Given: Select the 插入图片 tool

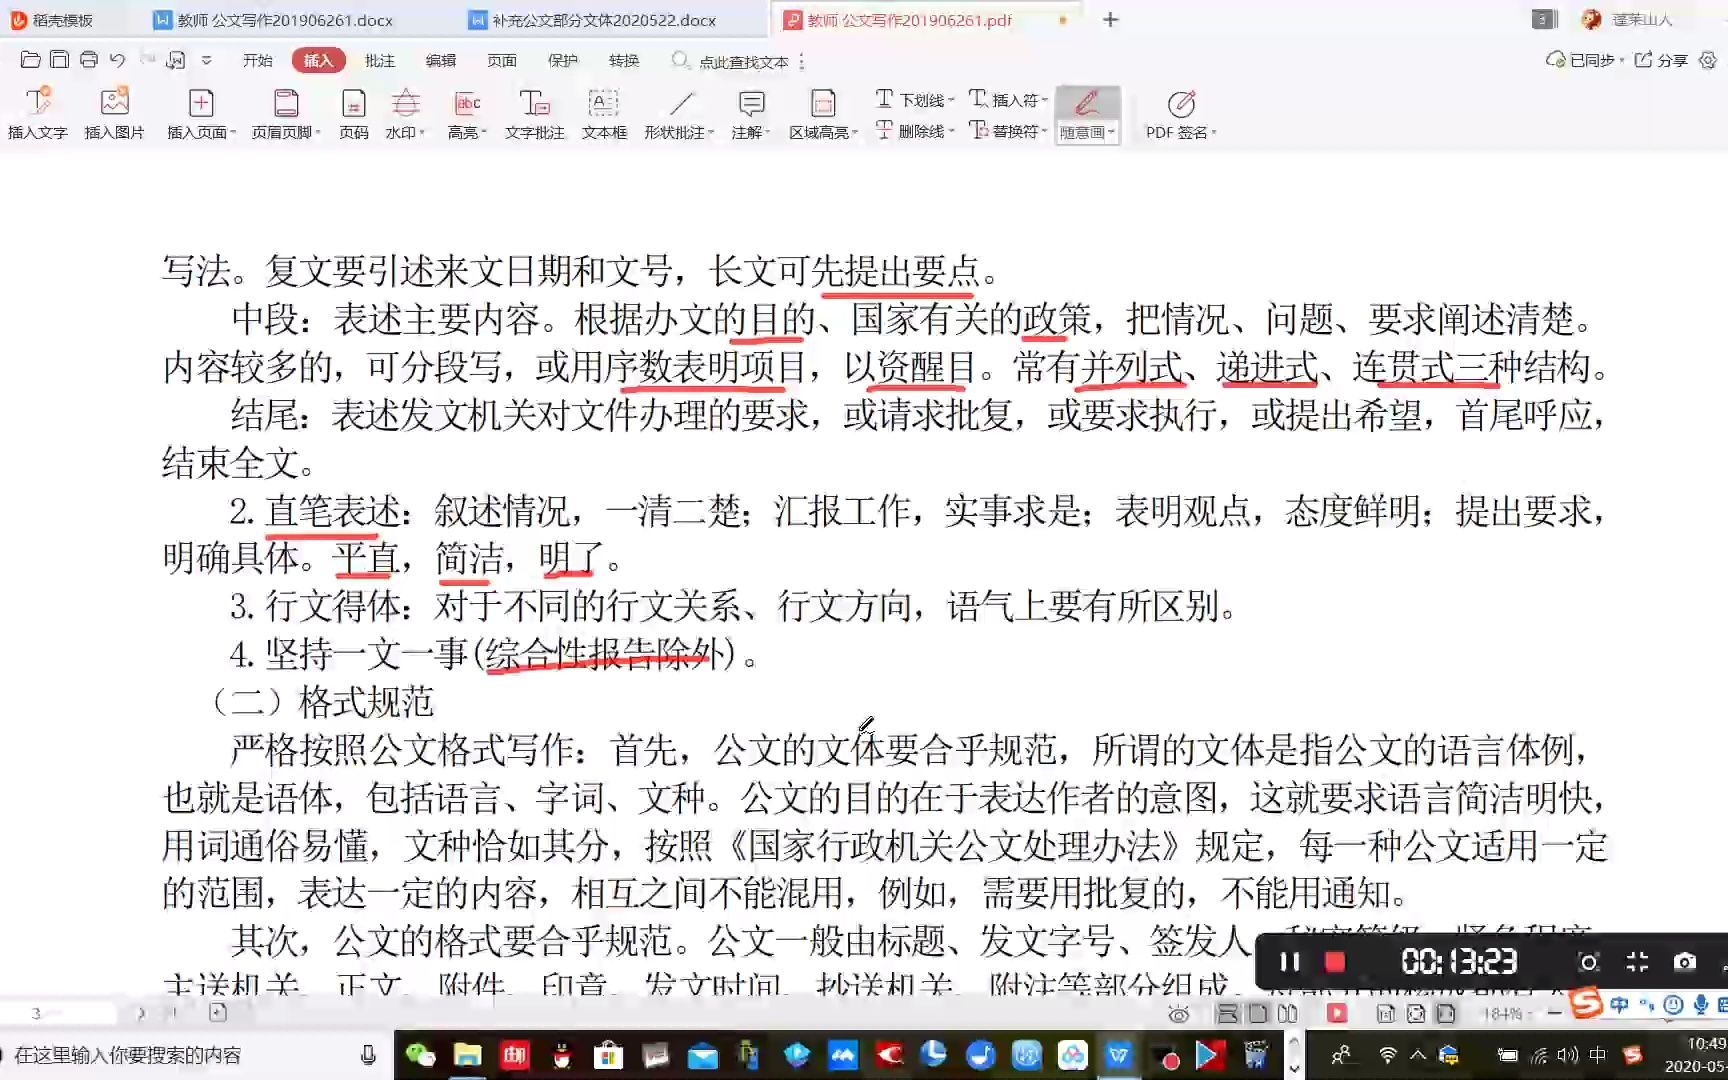Looking at the screenshot, I should (x=113, y=112).
